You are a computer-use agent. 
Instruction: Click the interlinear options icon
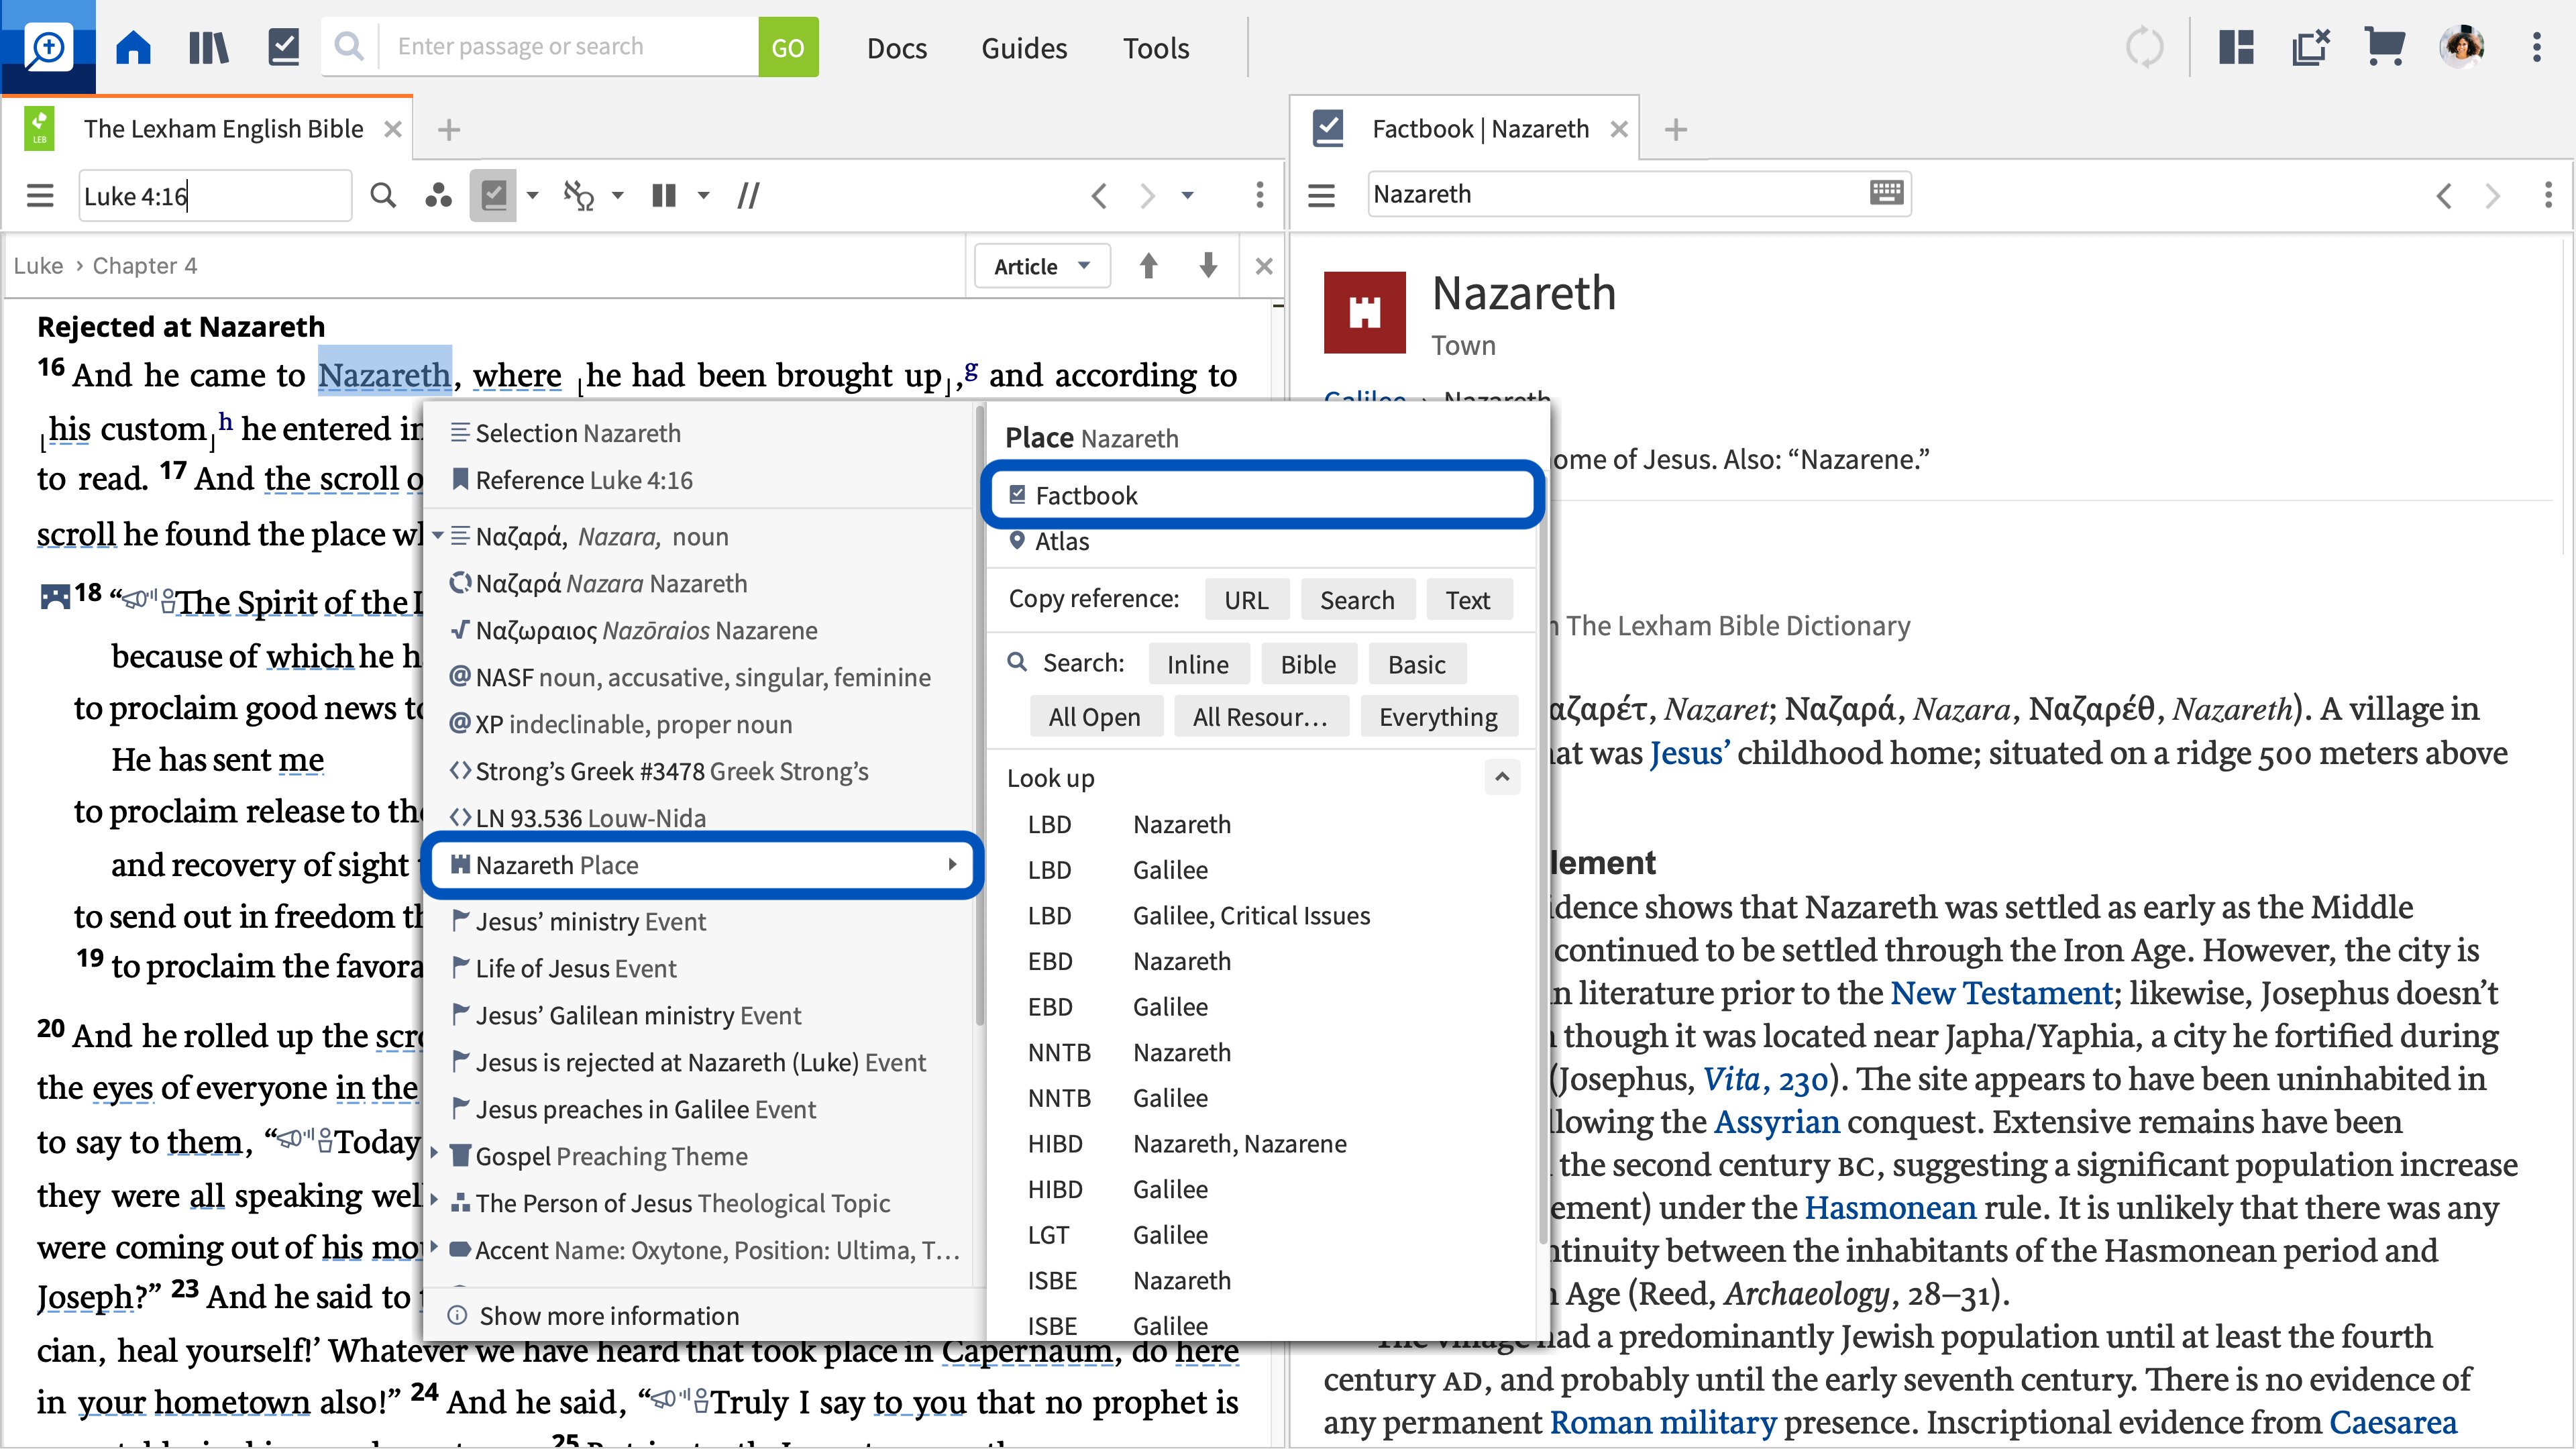579,195
